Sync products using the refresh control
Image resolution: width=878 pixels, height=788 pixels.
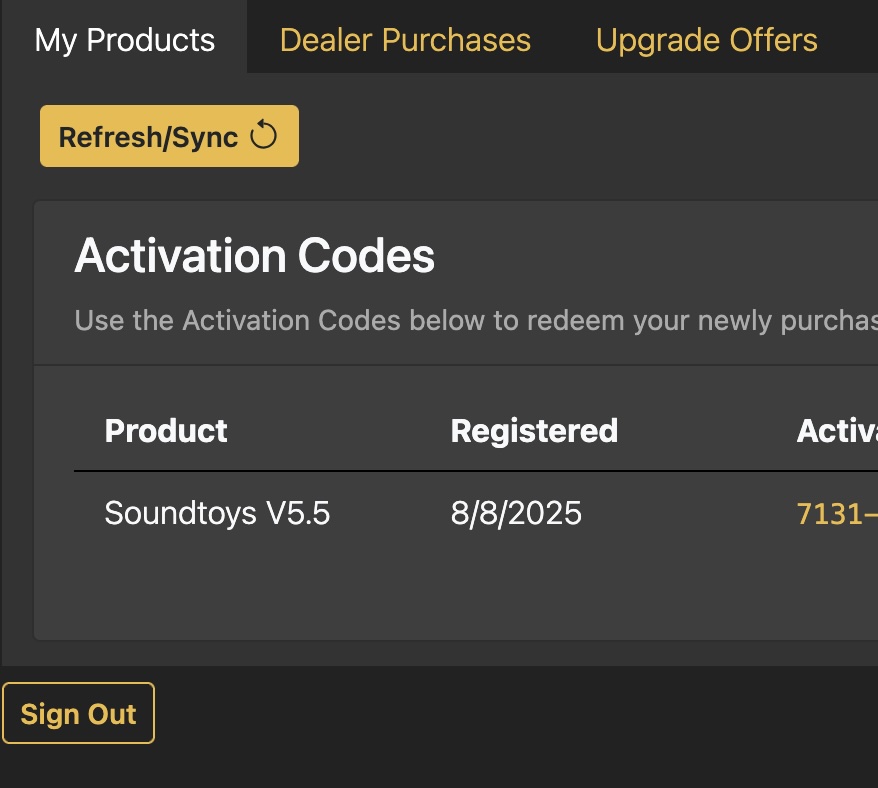(169, 135)
